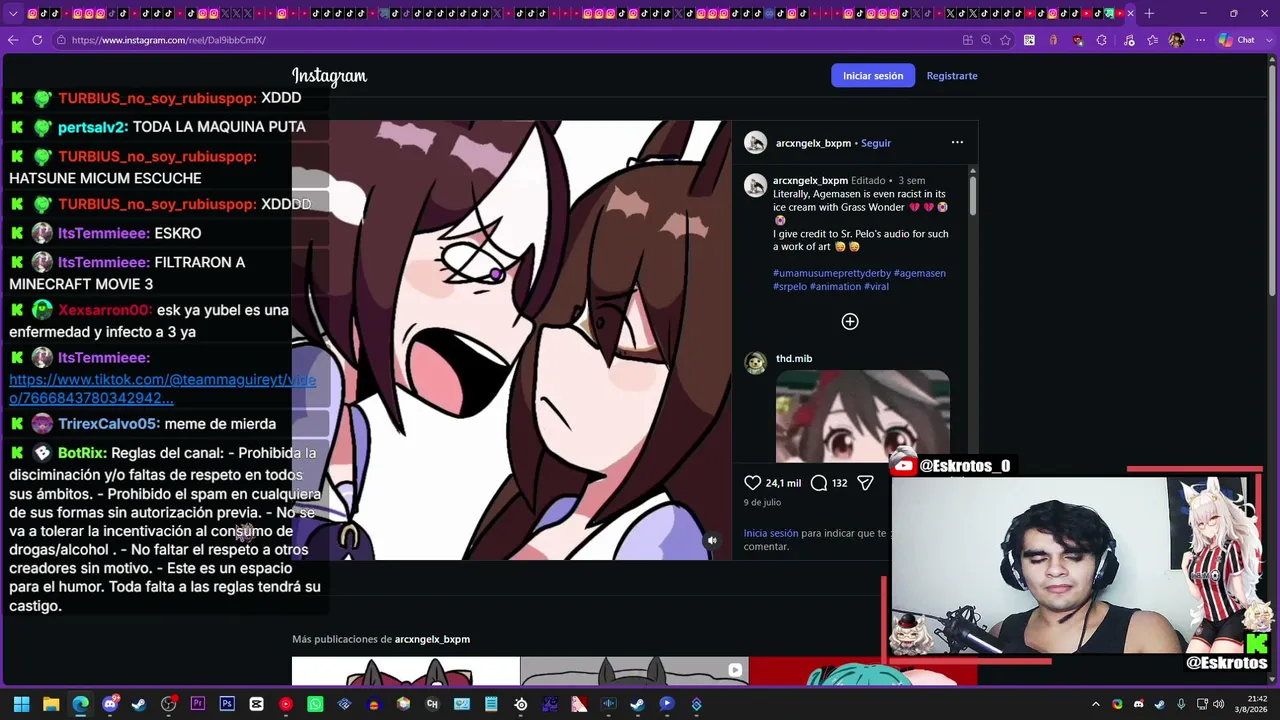Image resolution: width=1280 pixels, height=720 pixels.
Task: Open the TURBIUS_no_soy_rubiuspop name on the HATSUNE message
Action: tap(157, 157)
